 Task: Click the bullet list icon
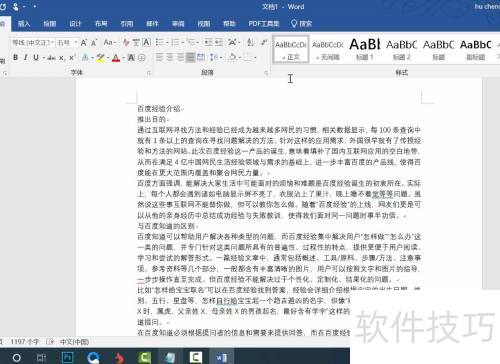(x=160, y=42)
